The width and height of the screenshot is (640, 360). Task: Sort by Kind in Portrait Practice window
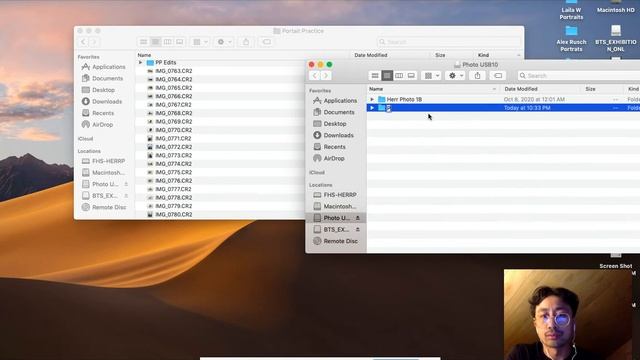(x=483, y=55)
